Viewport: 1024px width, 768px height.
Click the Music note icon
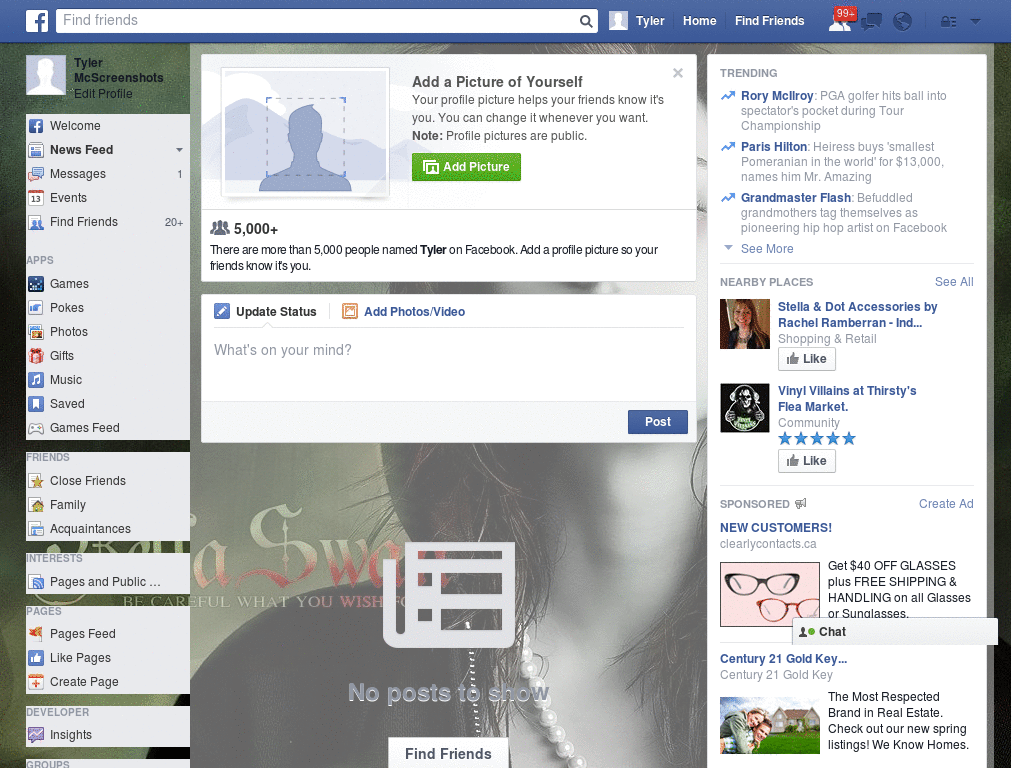[x=36, y=380]
